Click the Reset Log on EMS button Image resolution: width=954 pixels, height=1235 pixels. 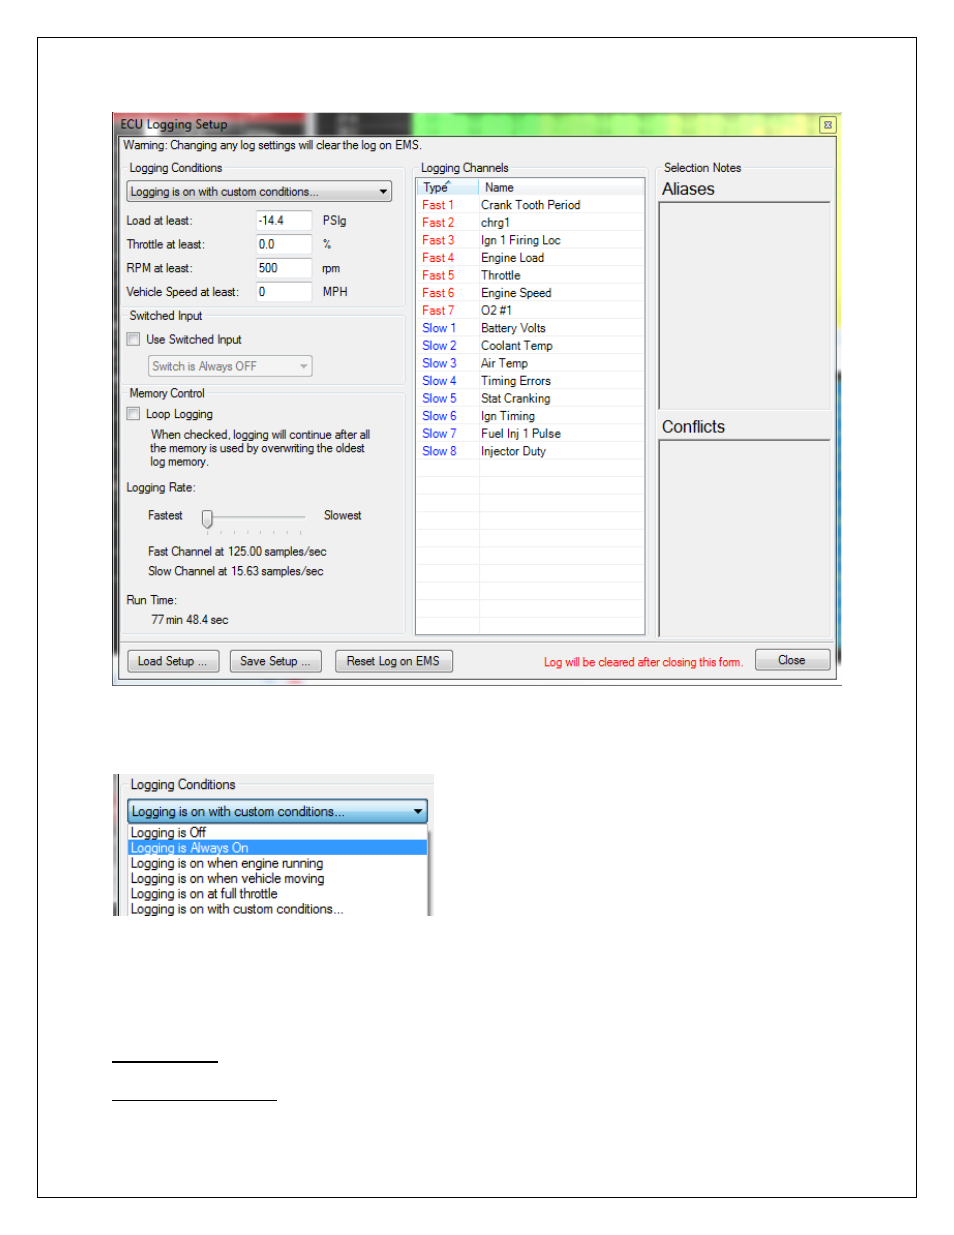(x=393, y=661)
